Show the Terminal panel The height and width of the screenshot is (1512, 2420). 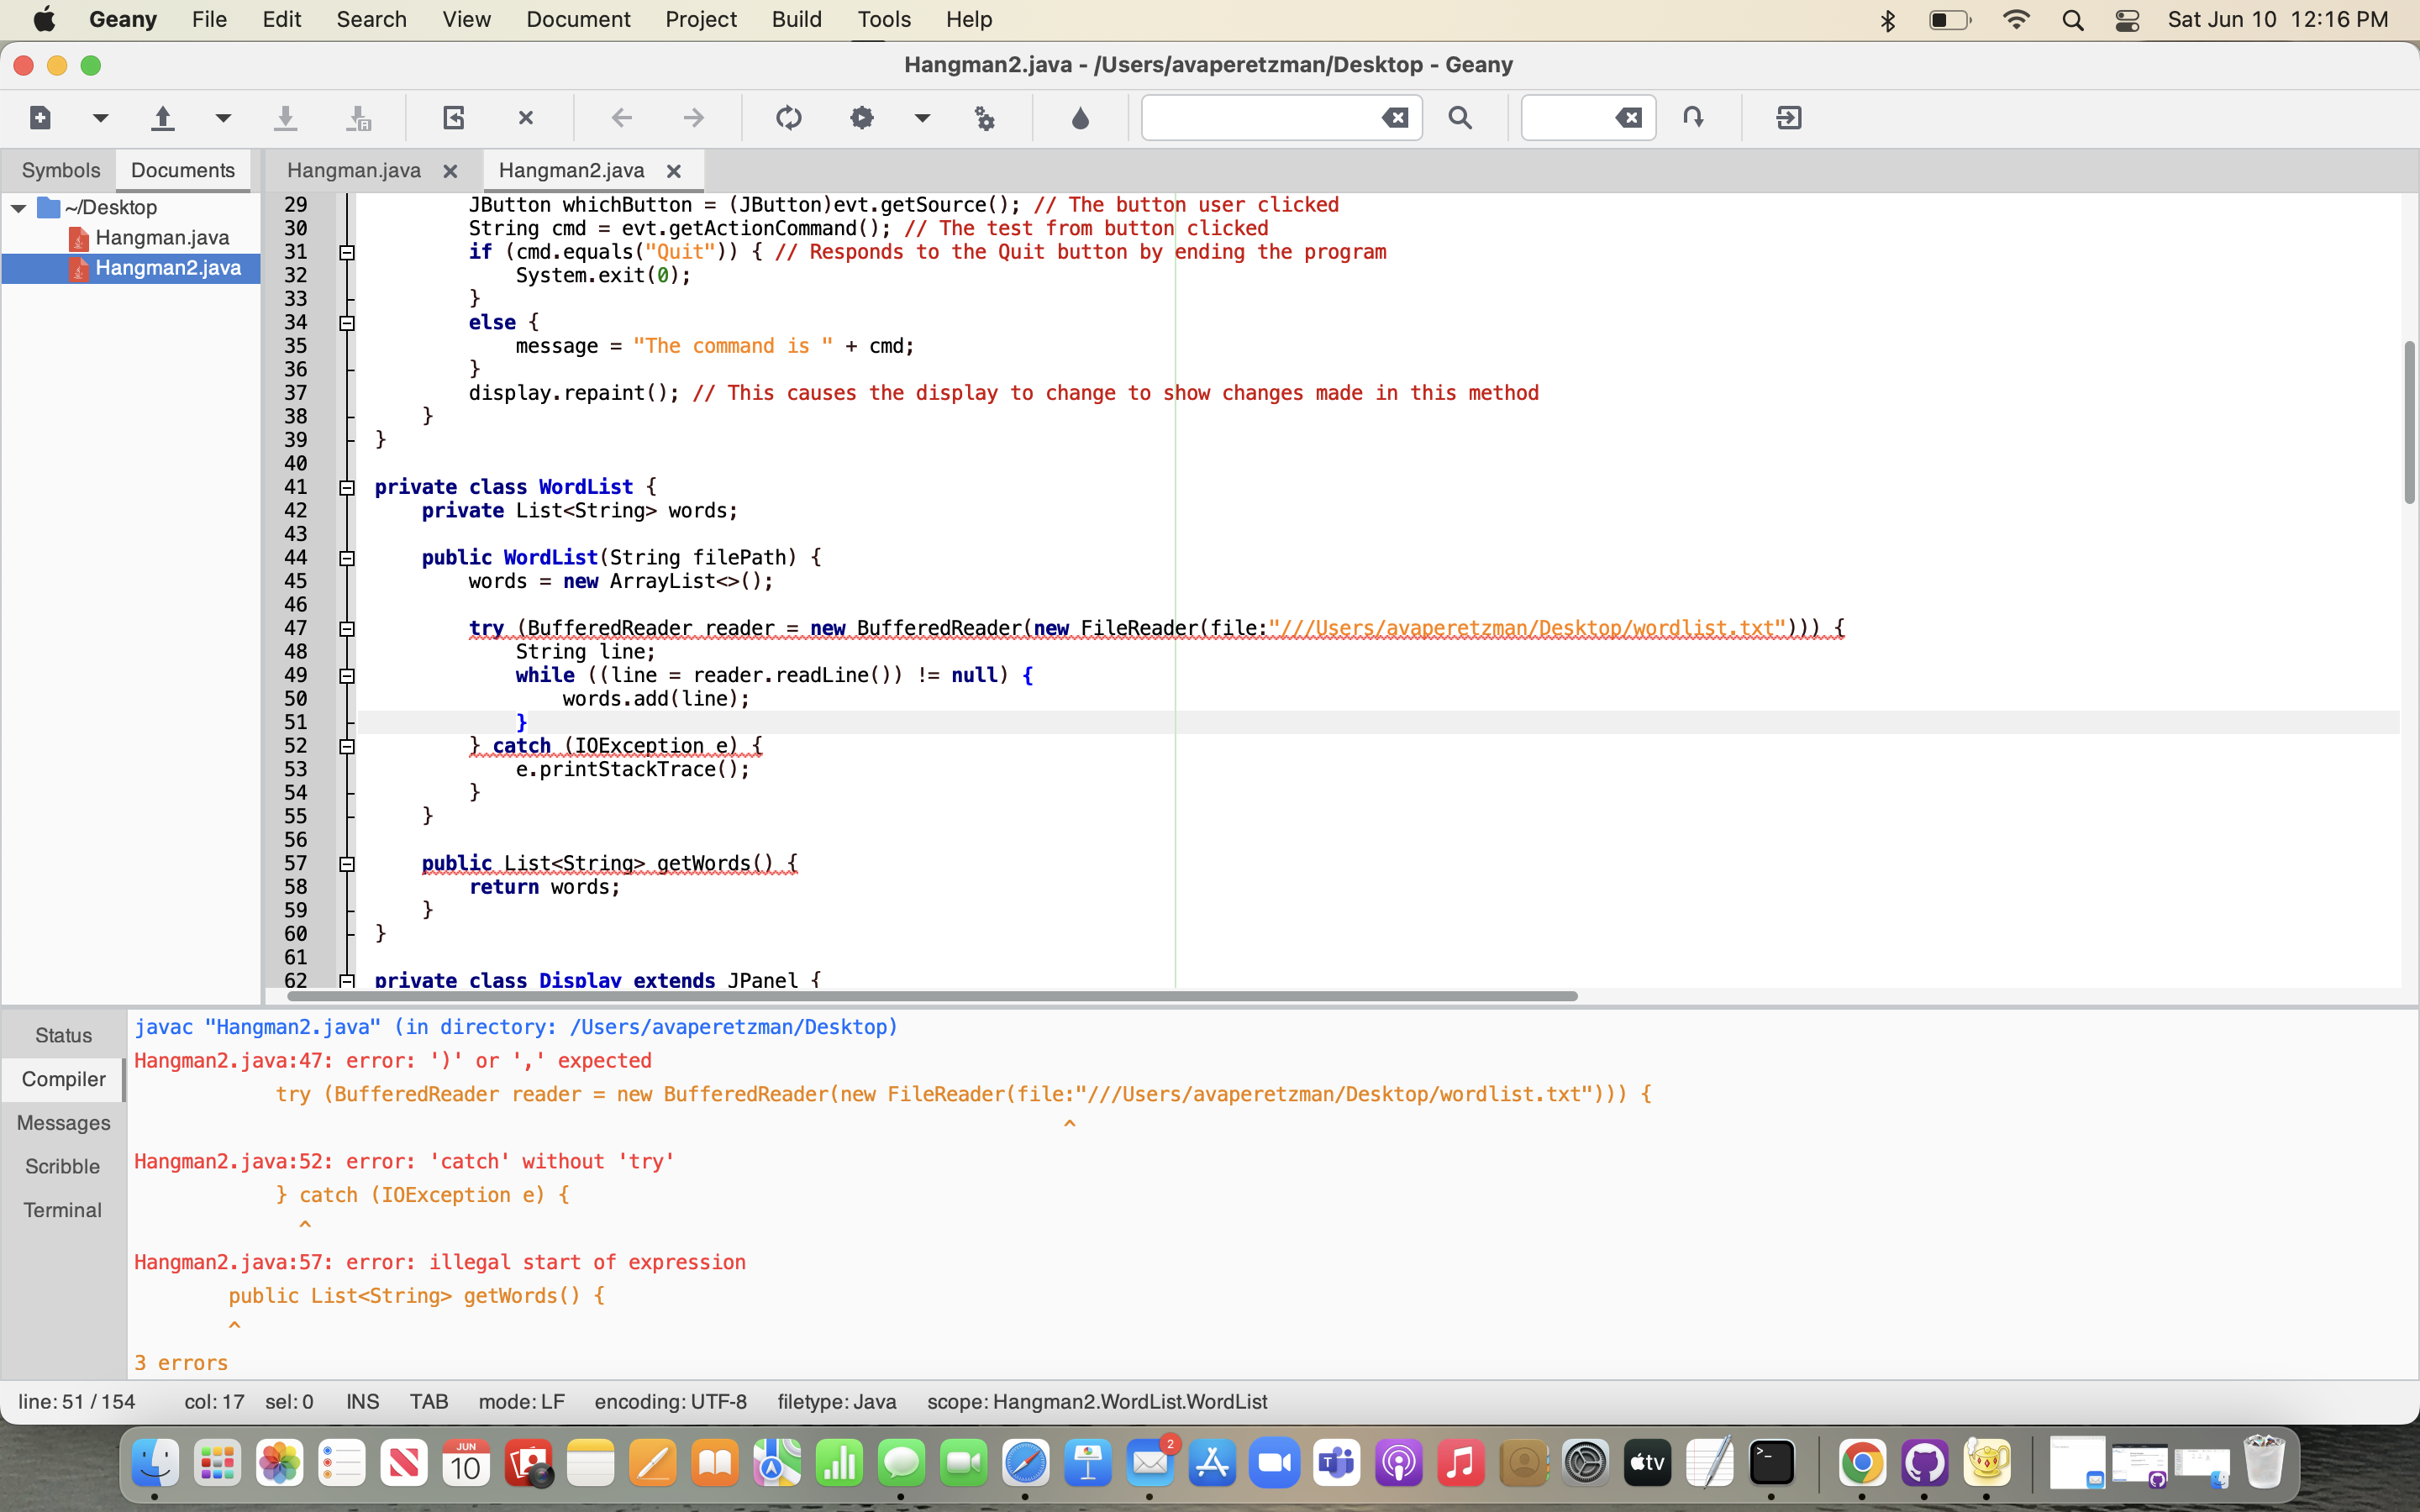coord(63,1210)
